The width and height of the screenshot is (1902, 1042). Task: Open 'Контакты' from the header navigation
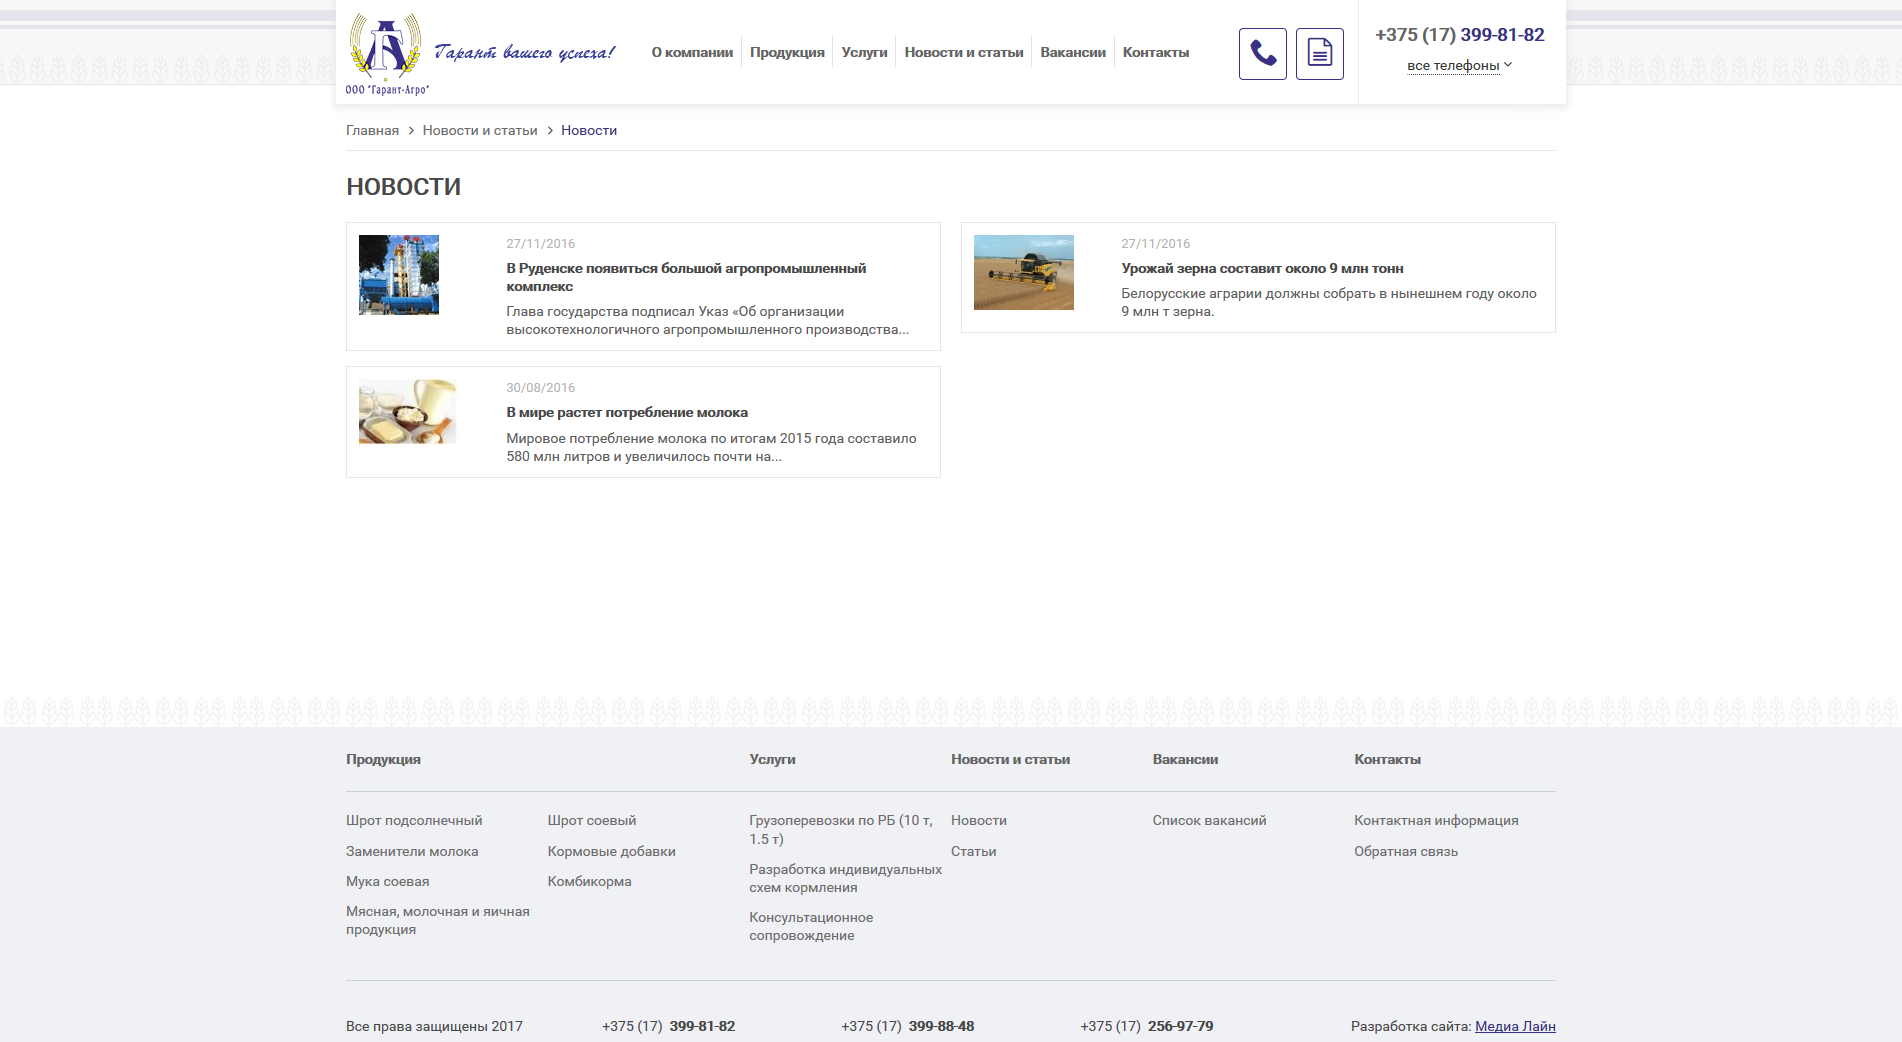coord(1155,53)
